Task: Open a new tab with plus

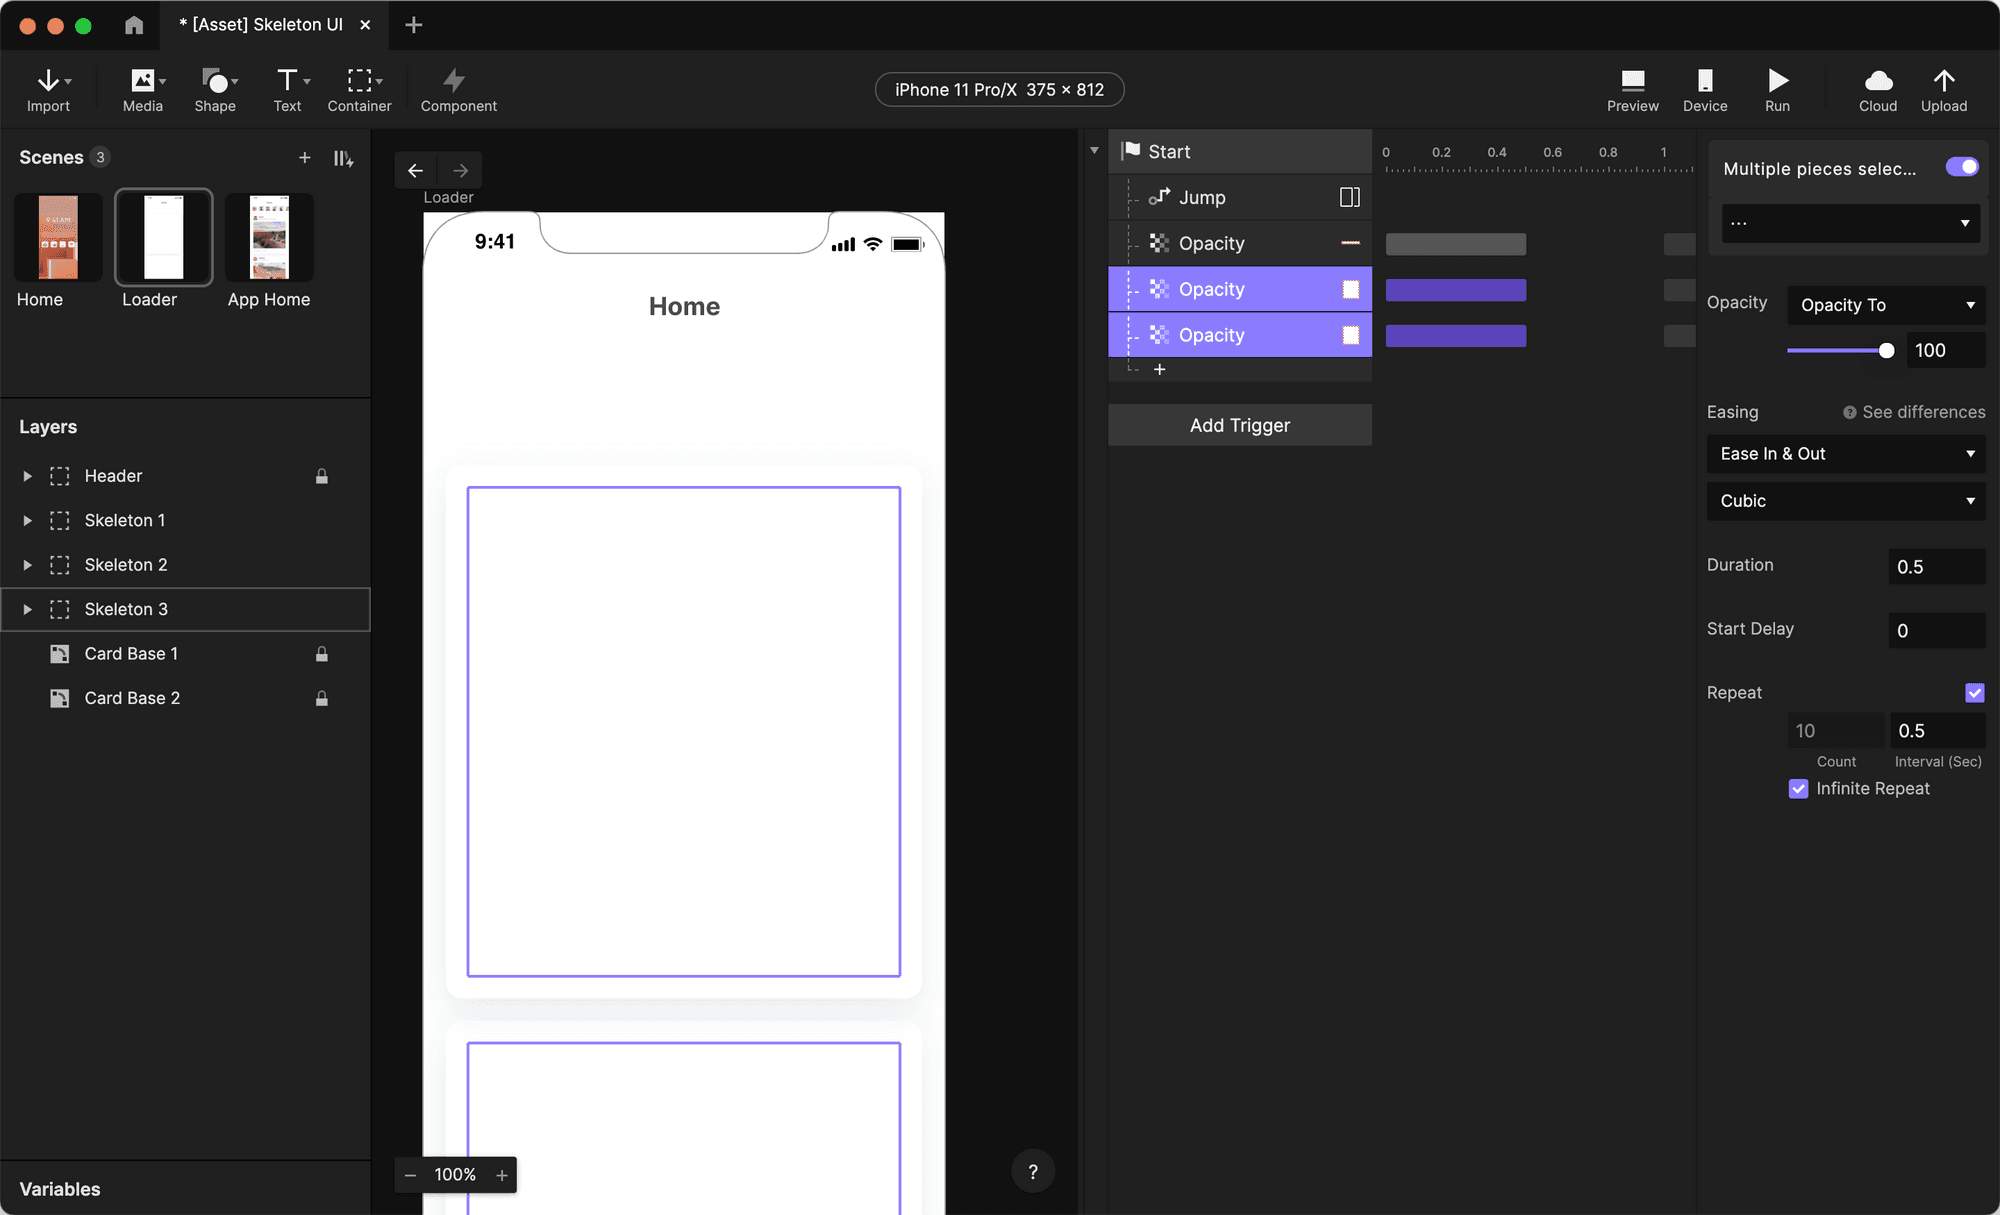Action: click(414, 25)
